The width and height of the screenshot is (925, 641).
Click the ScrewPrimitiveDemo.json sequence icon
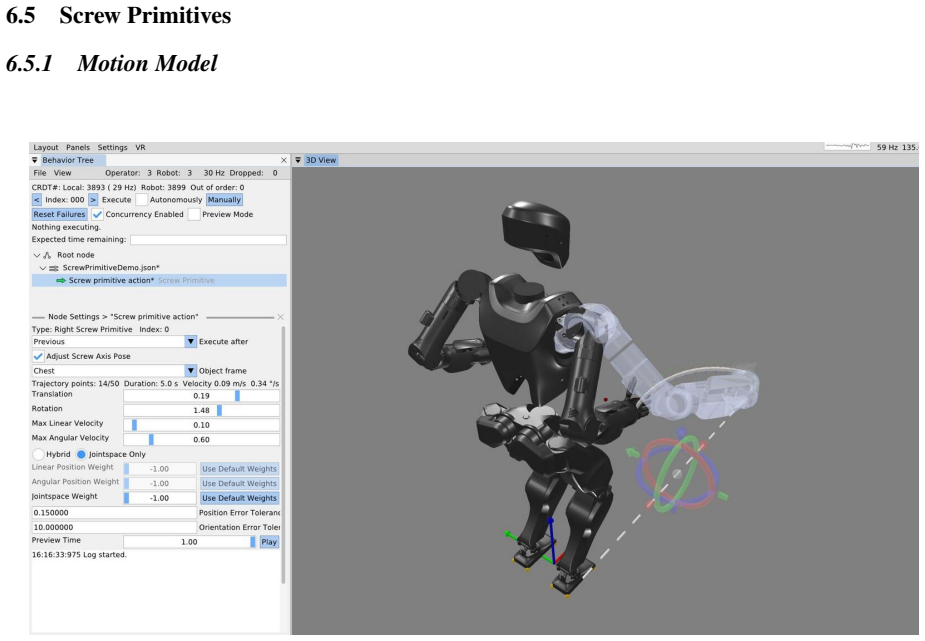(54, 268)
